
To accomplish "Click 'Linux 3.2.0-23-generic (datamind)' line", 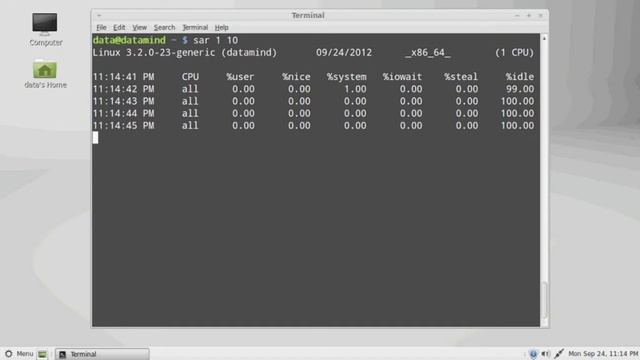I will (x=185, y=53).
